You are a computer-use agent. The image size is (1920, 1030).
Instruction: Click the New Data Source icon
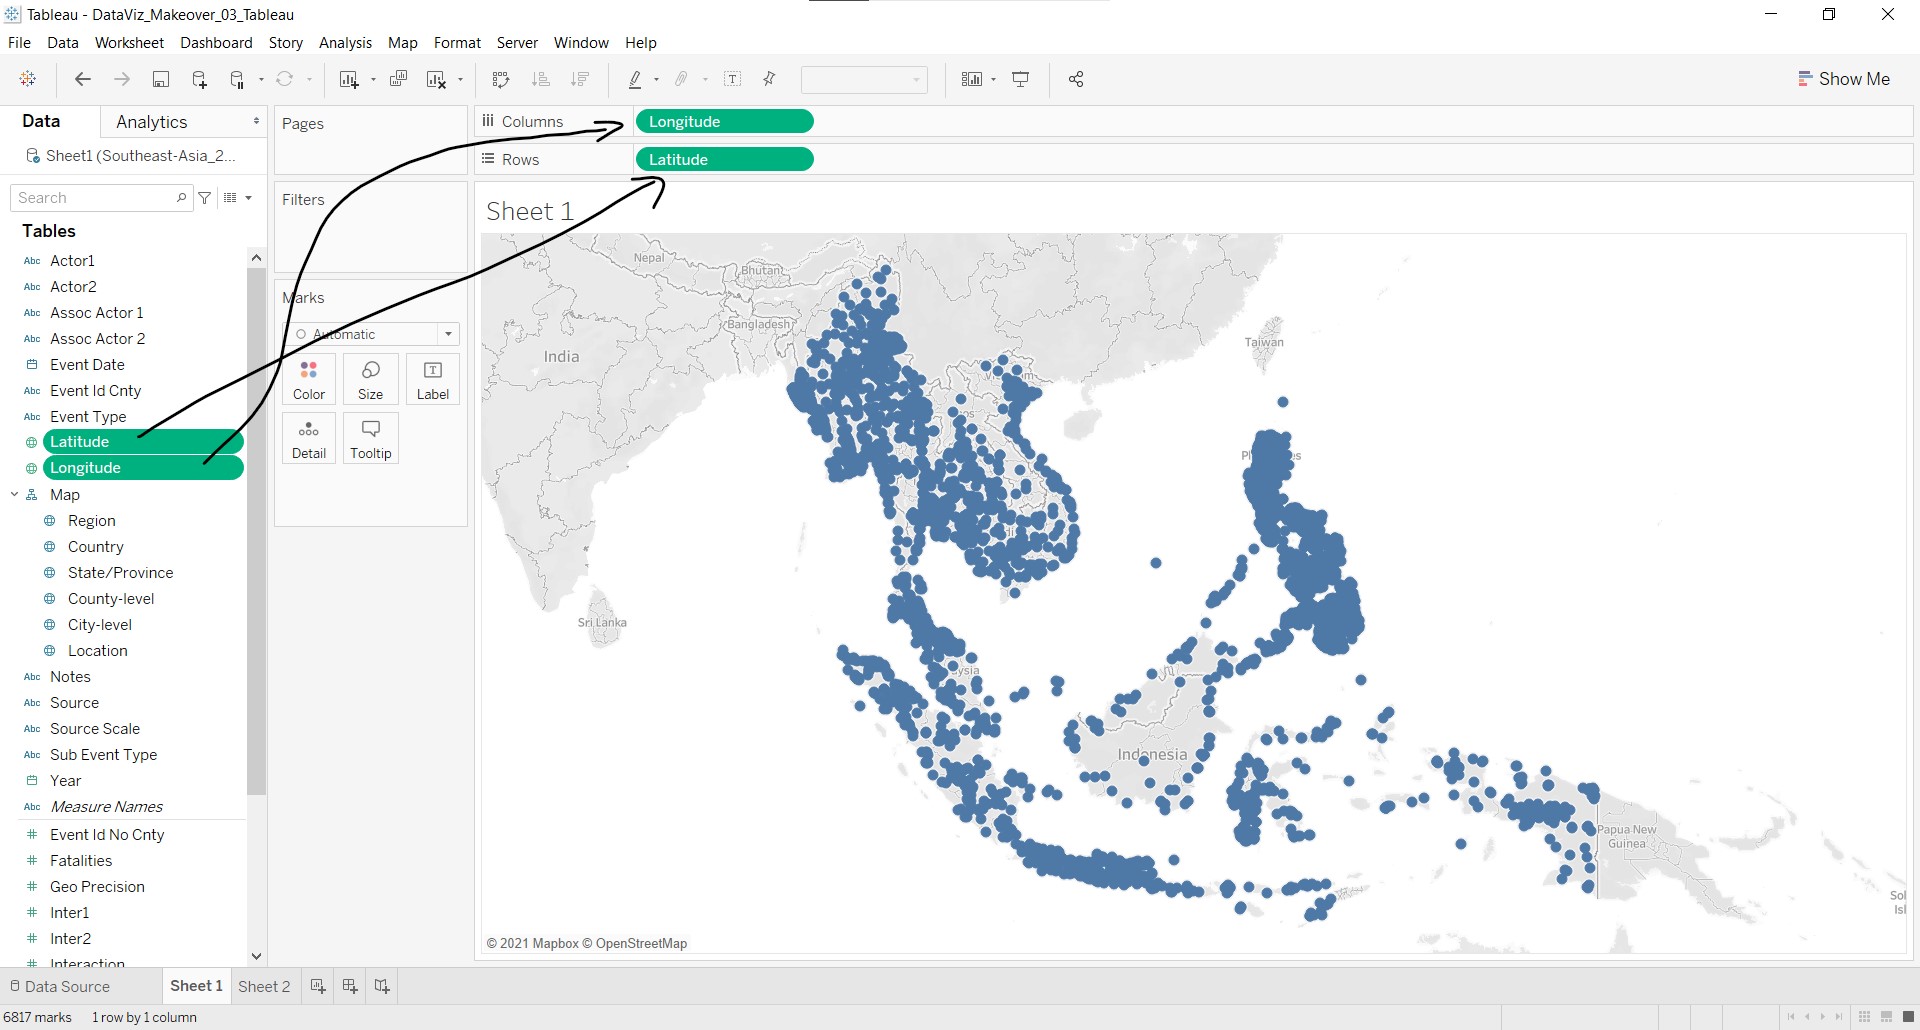click(x=199, y=80)
